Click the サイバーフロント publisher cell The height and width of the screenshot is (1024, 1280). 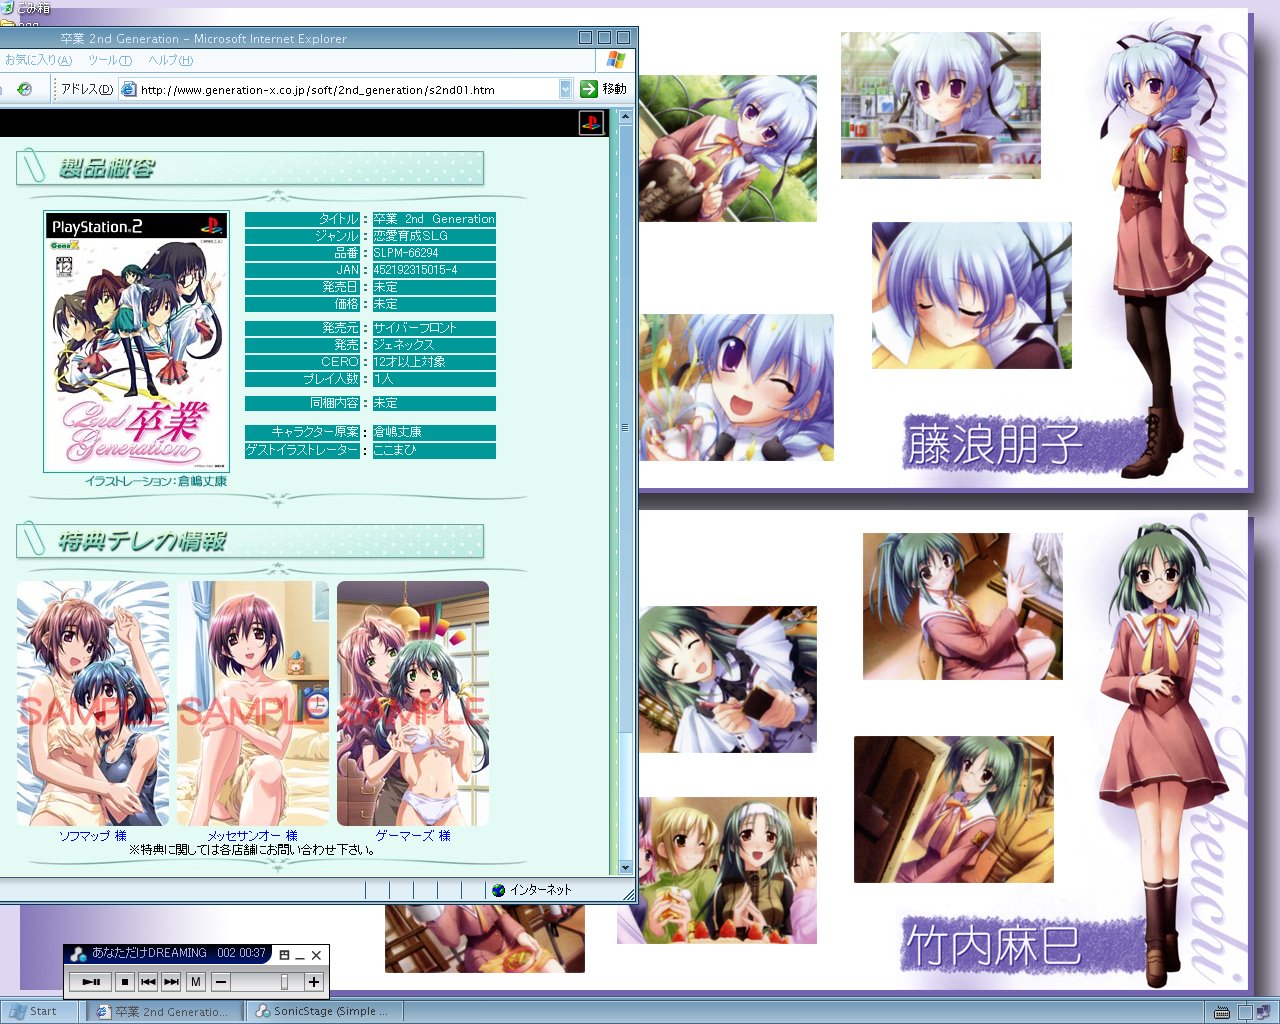click(x=434, y=328)
